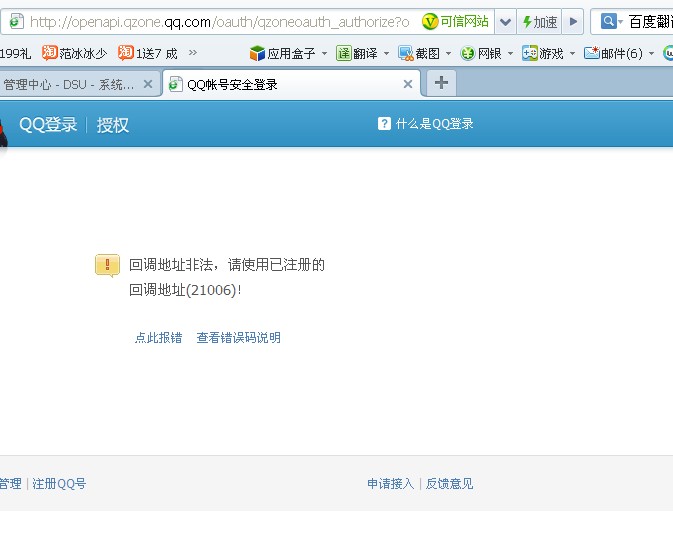Click the green 可信网站 trusted site badge

pos(455,21)
